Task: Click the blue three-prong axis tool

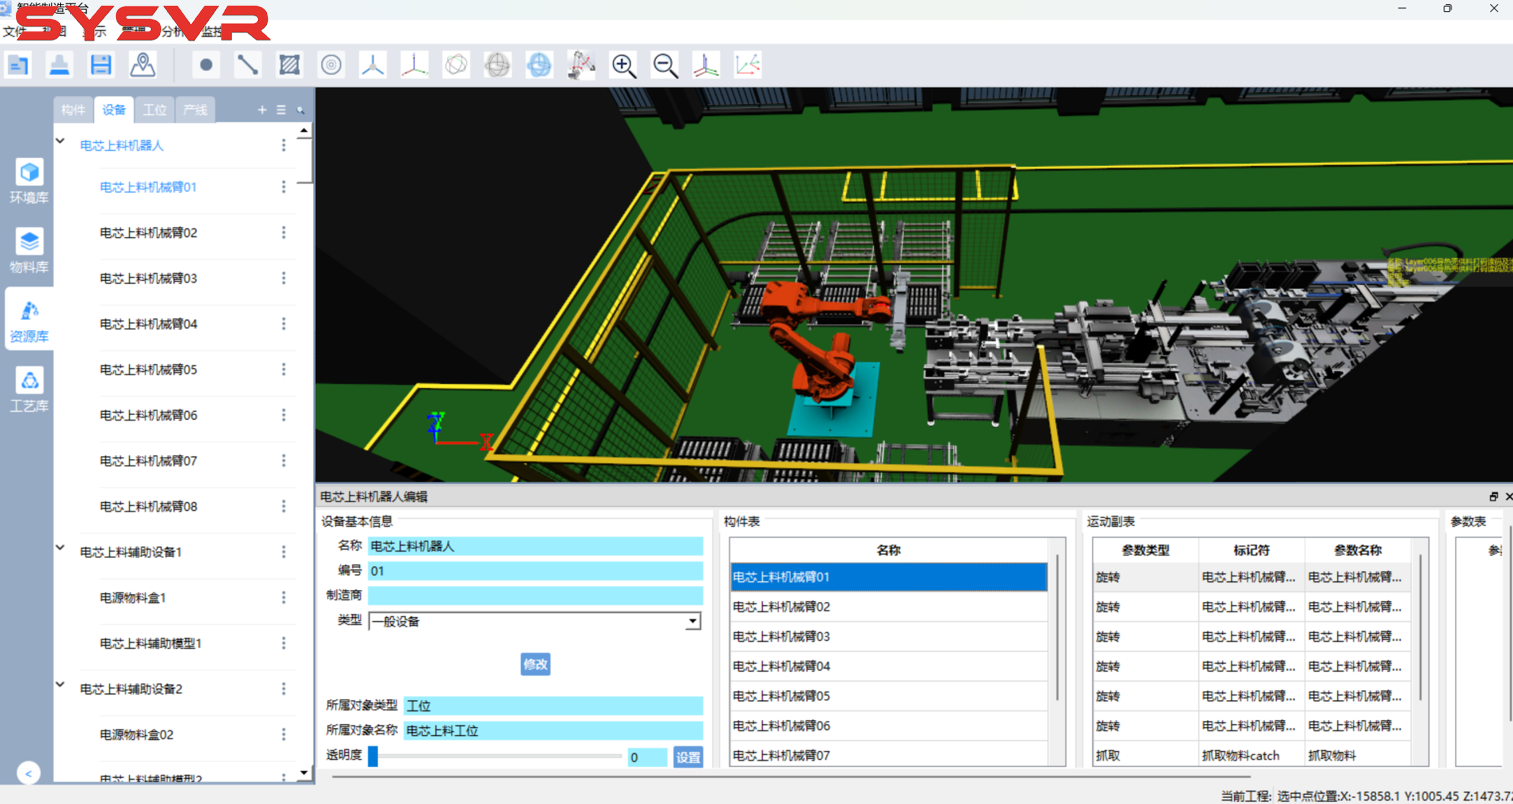Action: point(373,66)
